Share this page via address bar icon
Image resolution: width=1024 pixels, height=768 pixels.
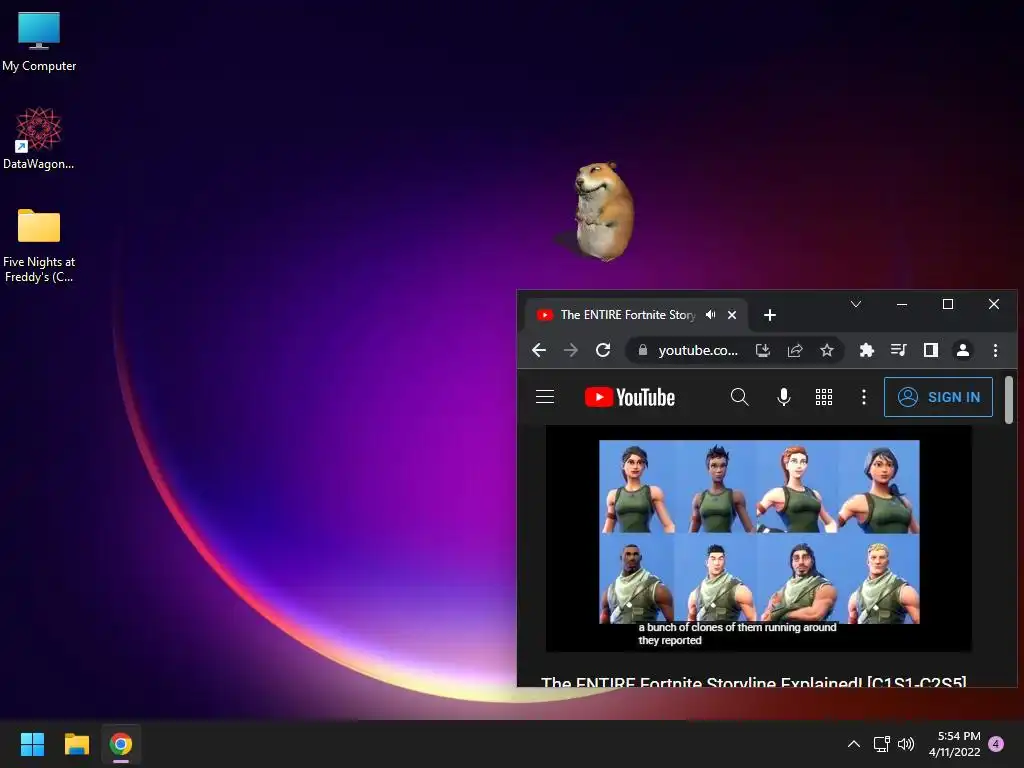point(795,351)
